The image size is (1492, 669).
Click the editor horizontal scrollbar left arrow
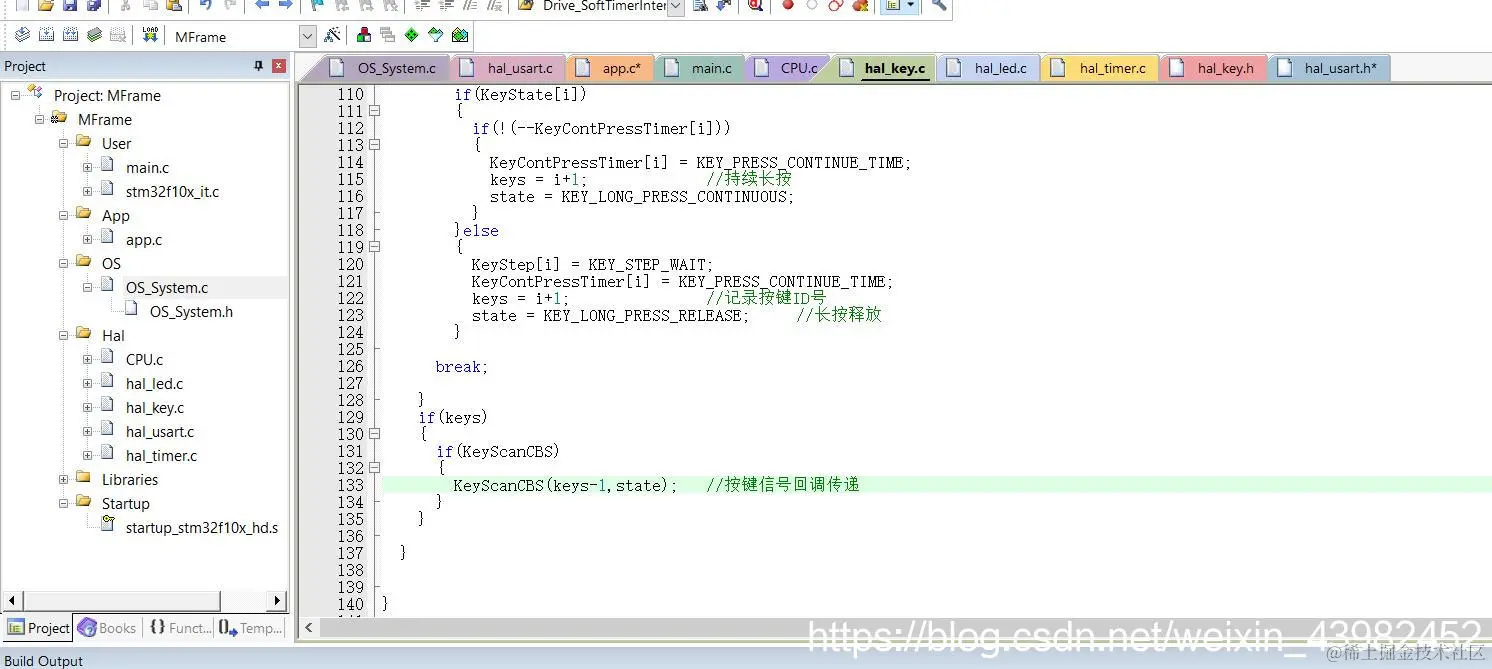tap(309, 627)
